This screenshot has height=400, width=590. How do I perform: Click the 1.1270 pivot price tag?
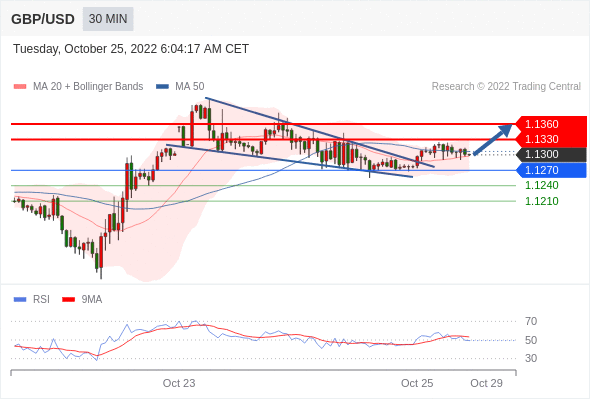point(552,170)
